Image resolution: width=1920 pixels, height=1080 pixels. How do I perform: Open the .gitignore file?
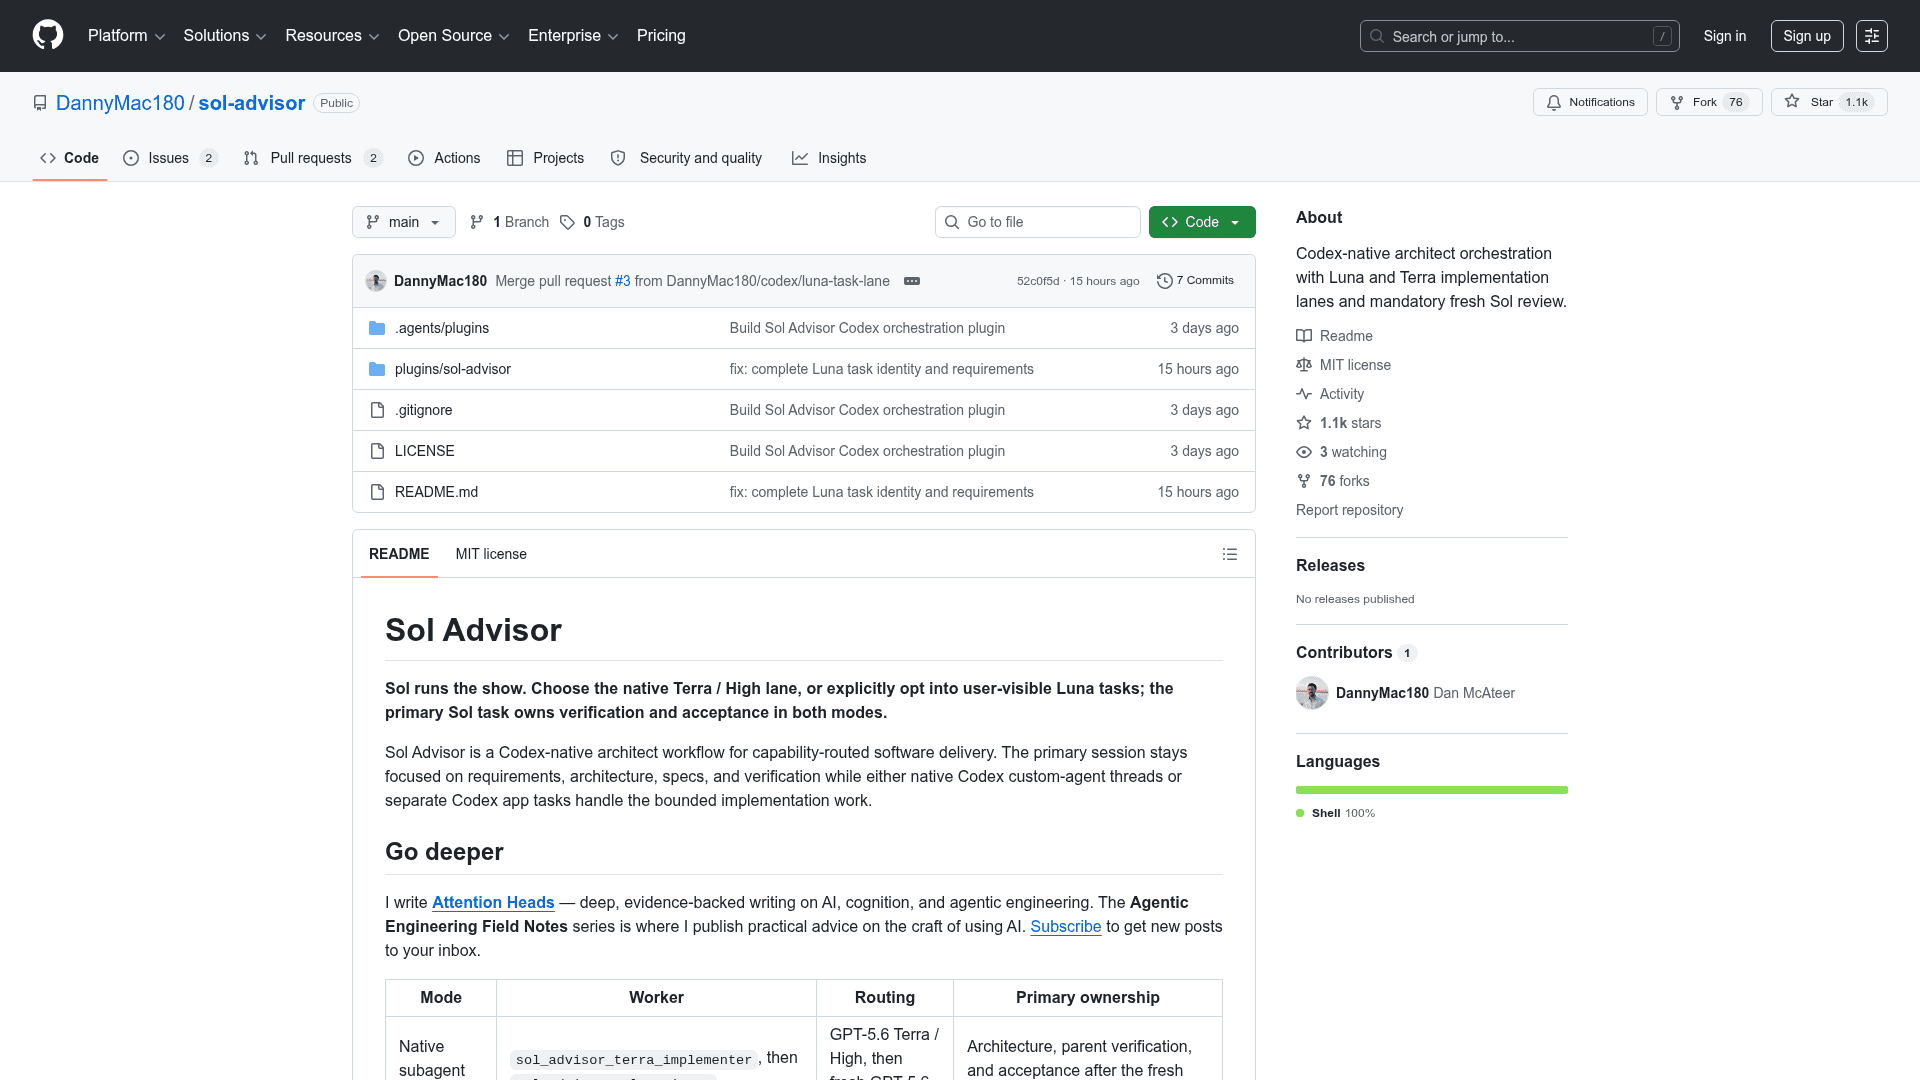coord(424,410)
